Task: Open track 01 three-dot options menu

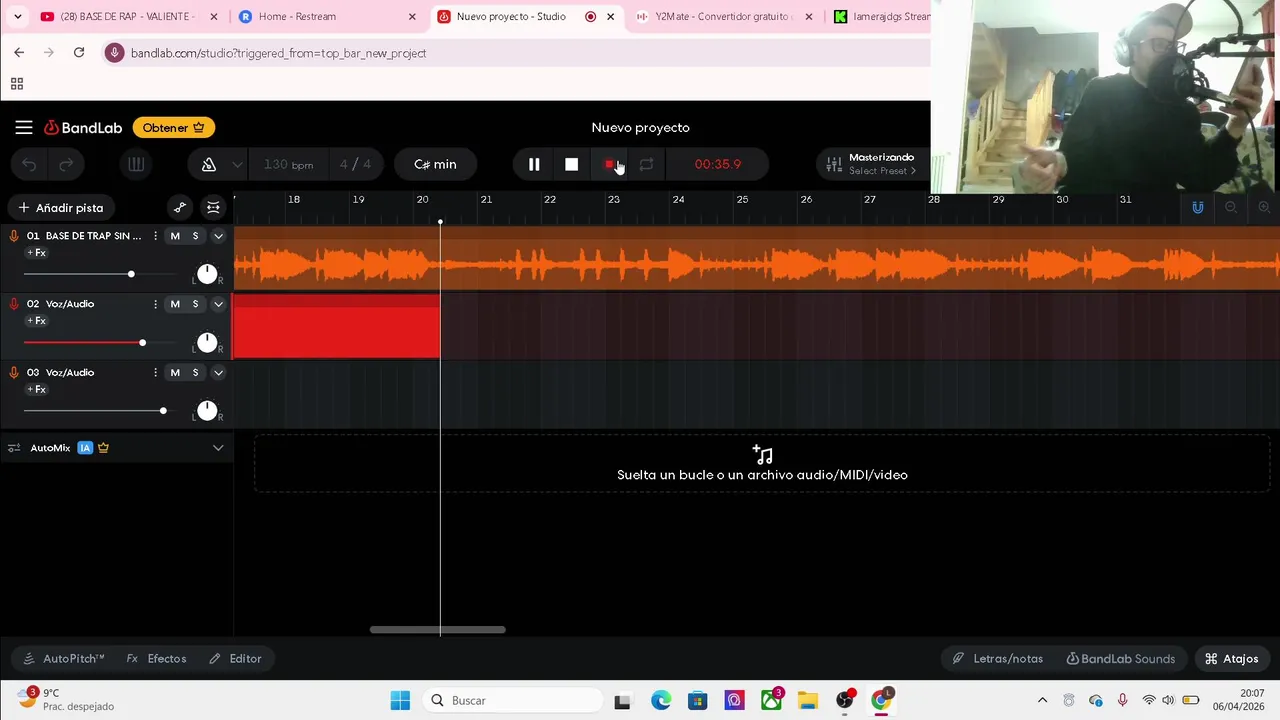Action: click(x=155, y=236)
